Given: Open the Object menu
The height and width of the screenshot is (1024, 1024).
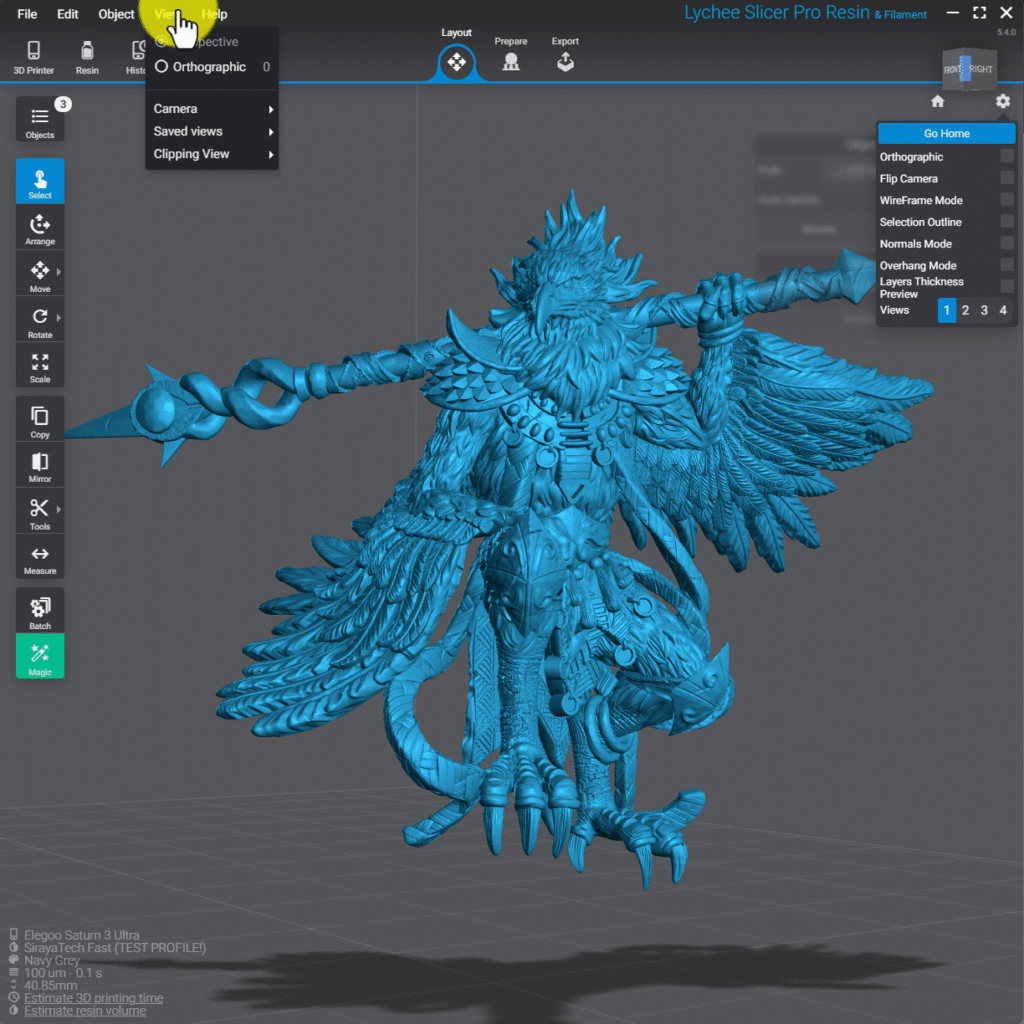Looking at the screenshot, I should 116,14.
